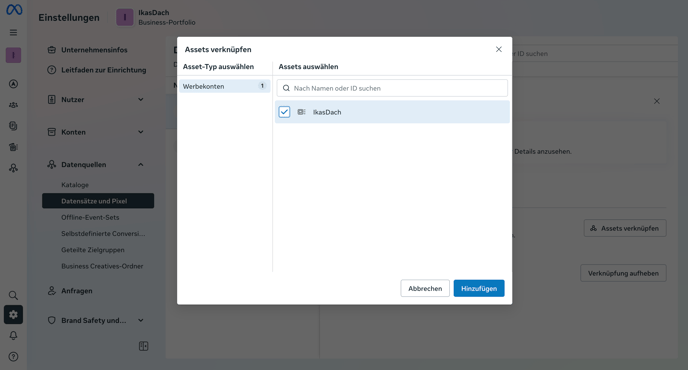Click the Meta logo icon
The width and height of the screenshot is (688, 370).
[14, 9]
